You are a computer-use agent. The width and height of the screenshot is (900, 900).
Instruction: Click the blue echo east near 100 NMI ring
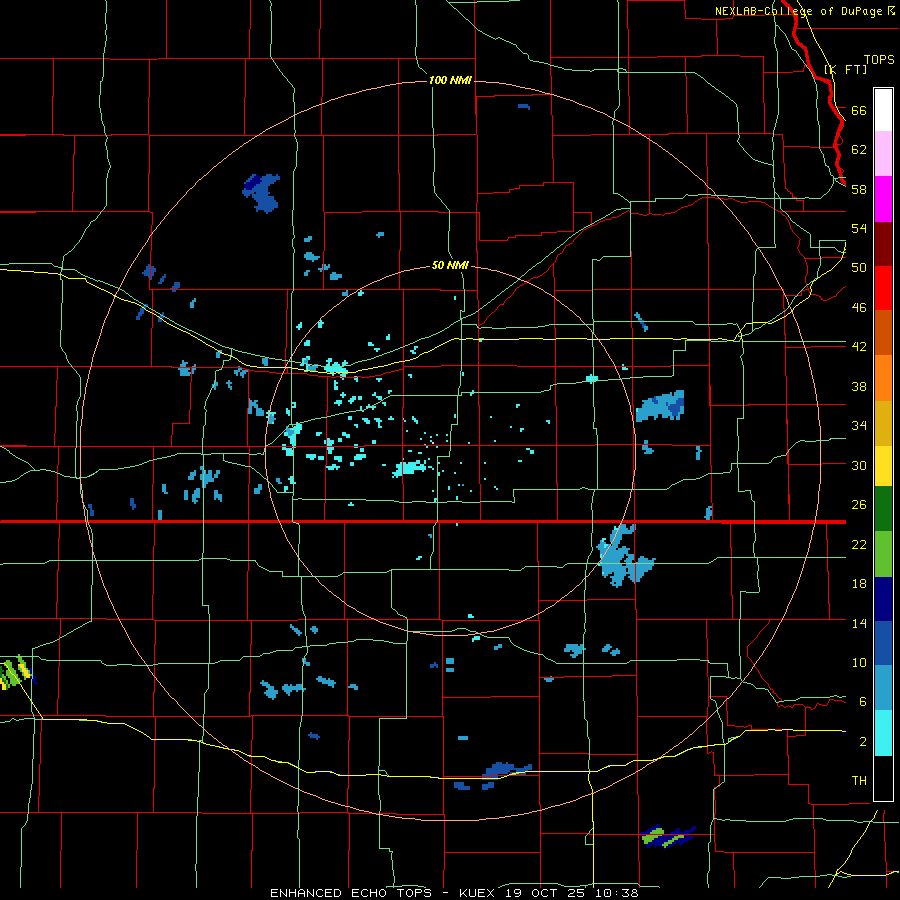point(661,405)
